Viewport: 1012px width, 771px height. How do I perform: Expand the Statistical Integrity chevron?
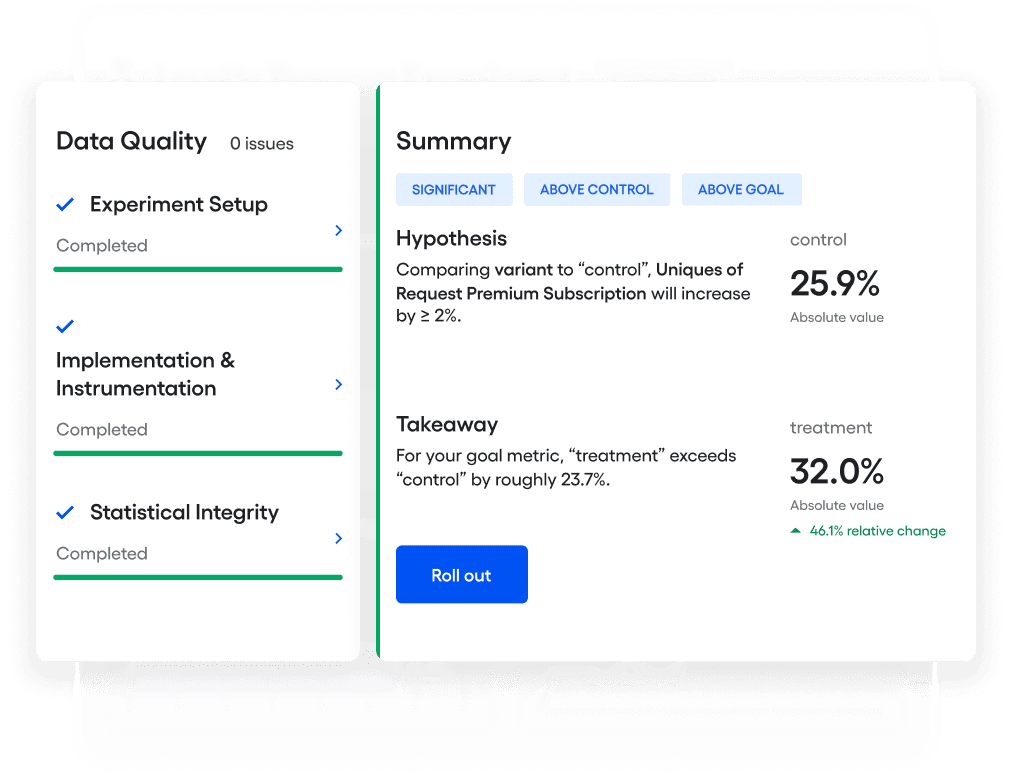tap(338, 538)
